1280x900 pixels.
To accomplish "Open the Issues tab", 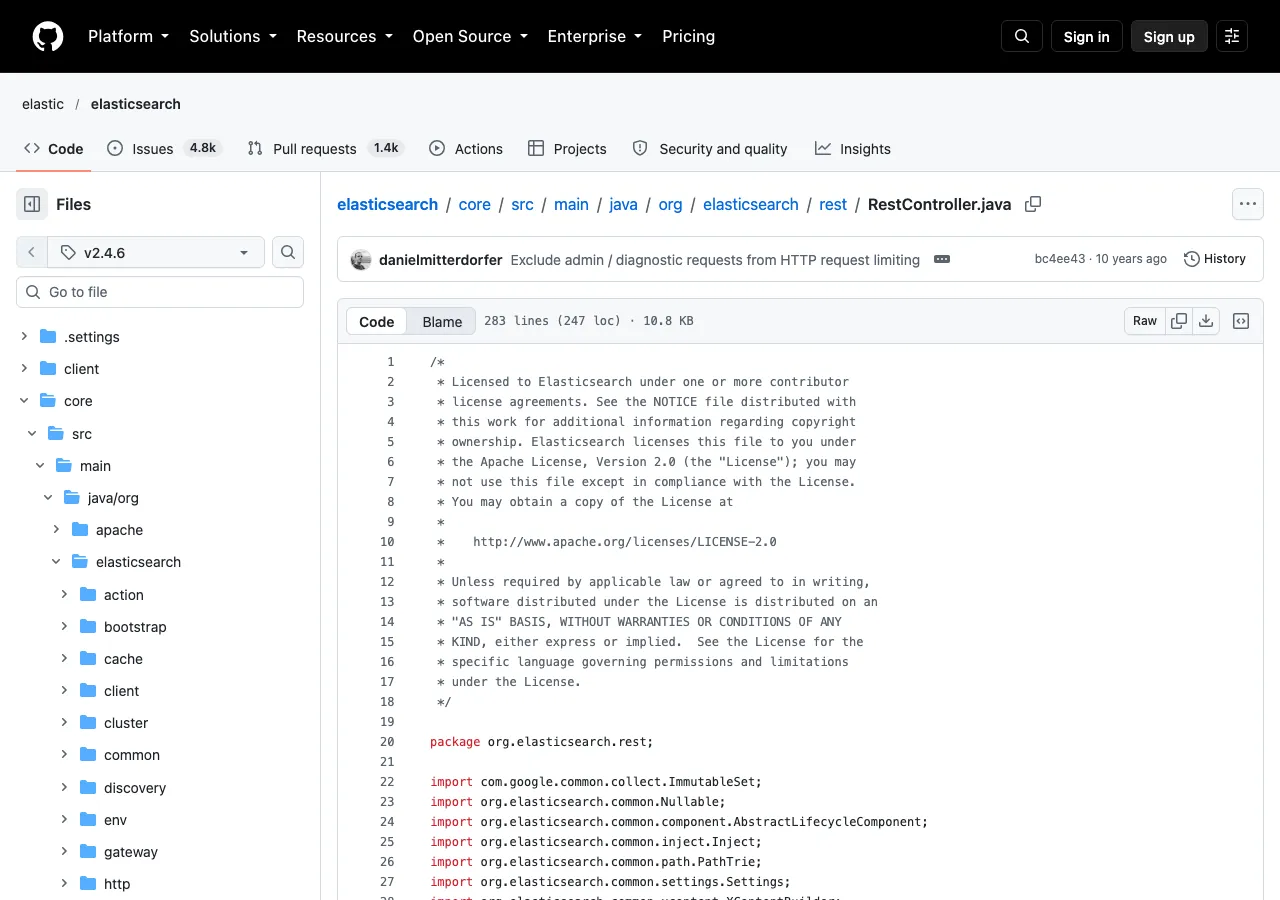I will click(163, 148).
